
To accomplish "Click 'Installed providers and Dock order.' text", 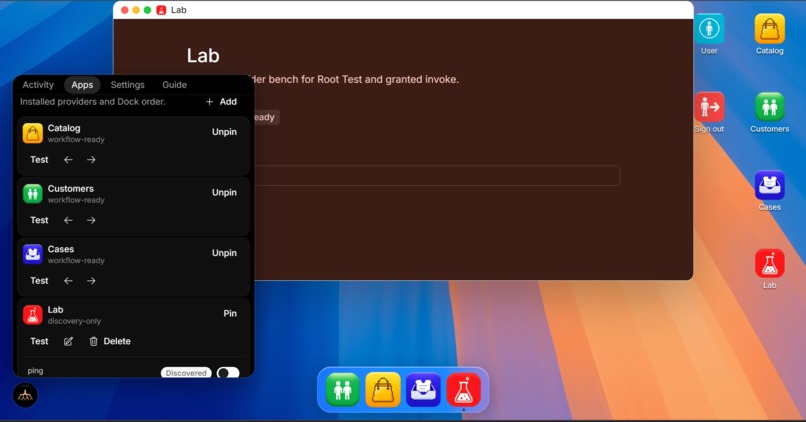I will [93, 102].
